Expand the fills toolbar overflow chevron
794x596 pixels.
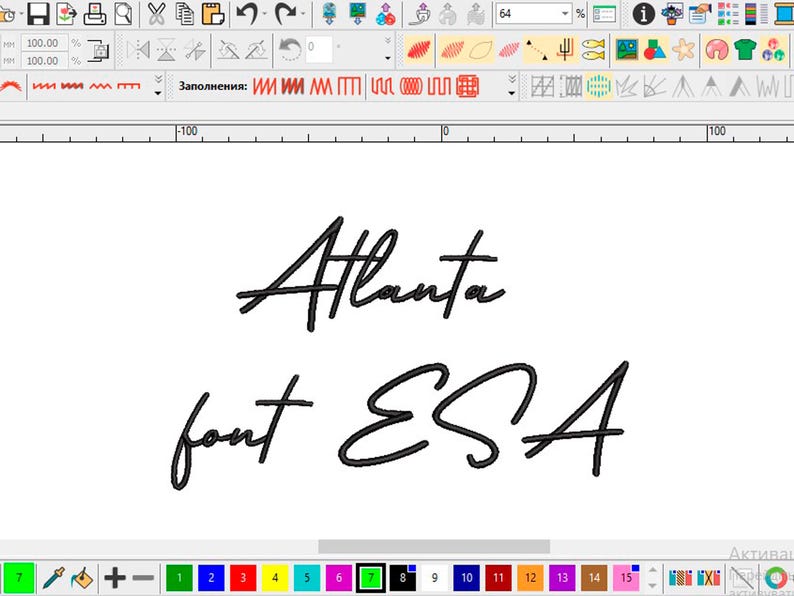(512, 78)
